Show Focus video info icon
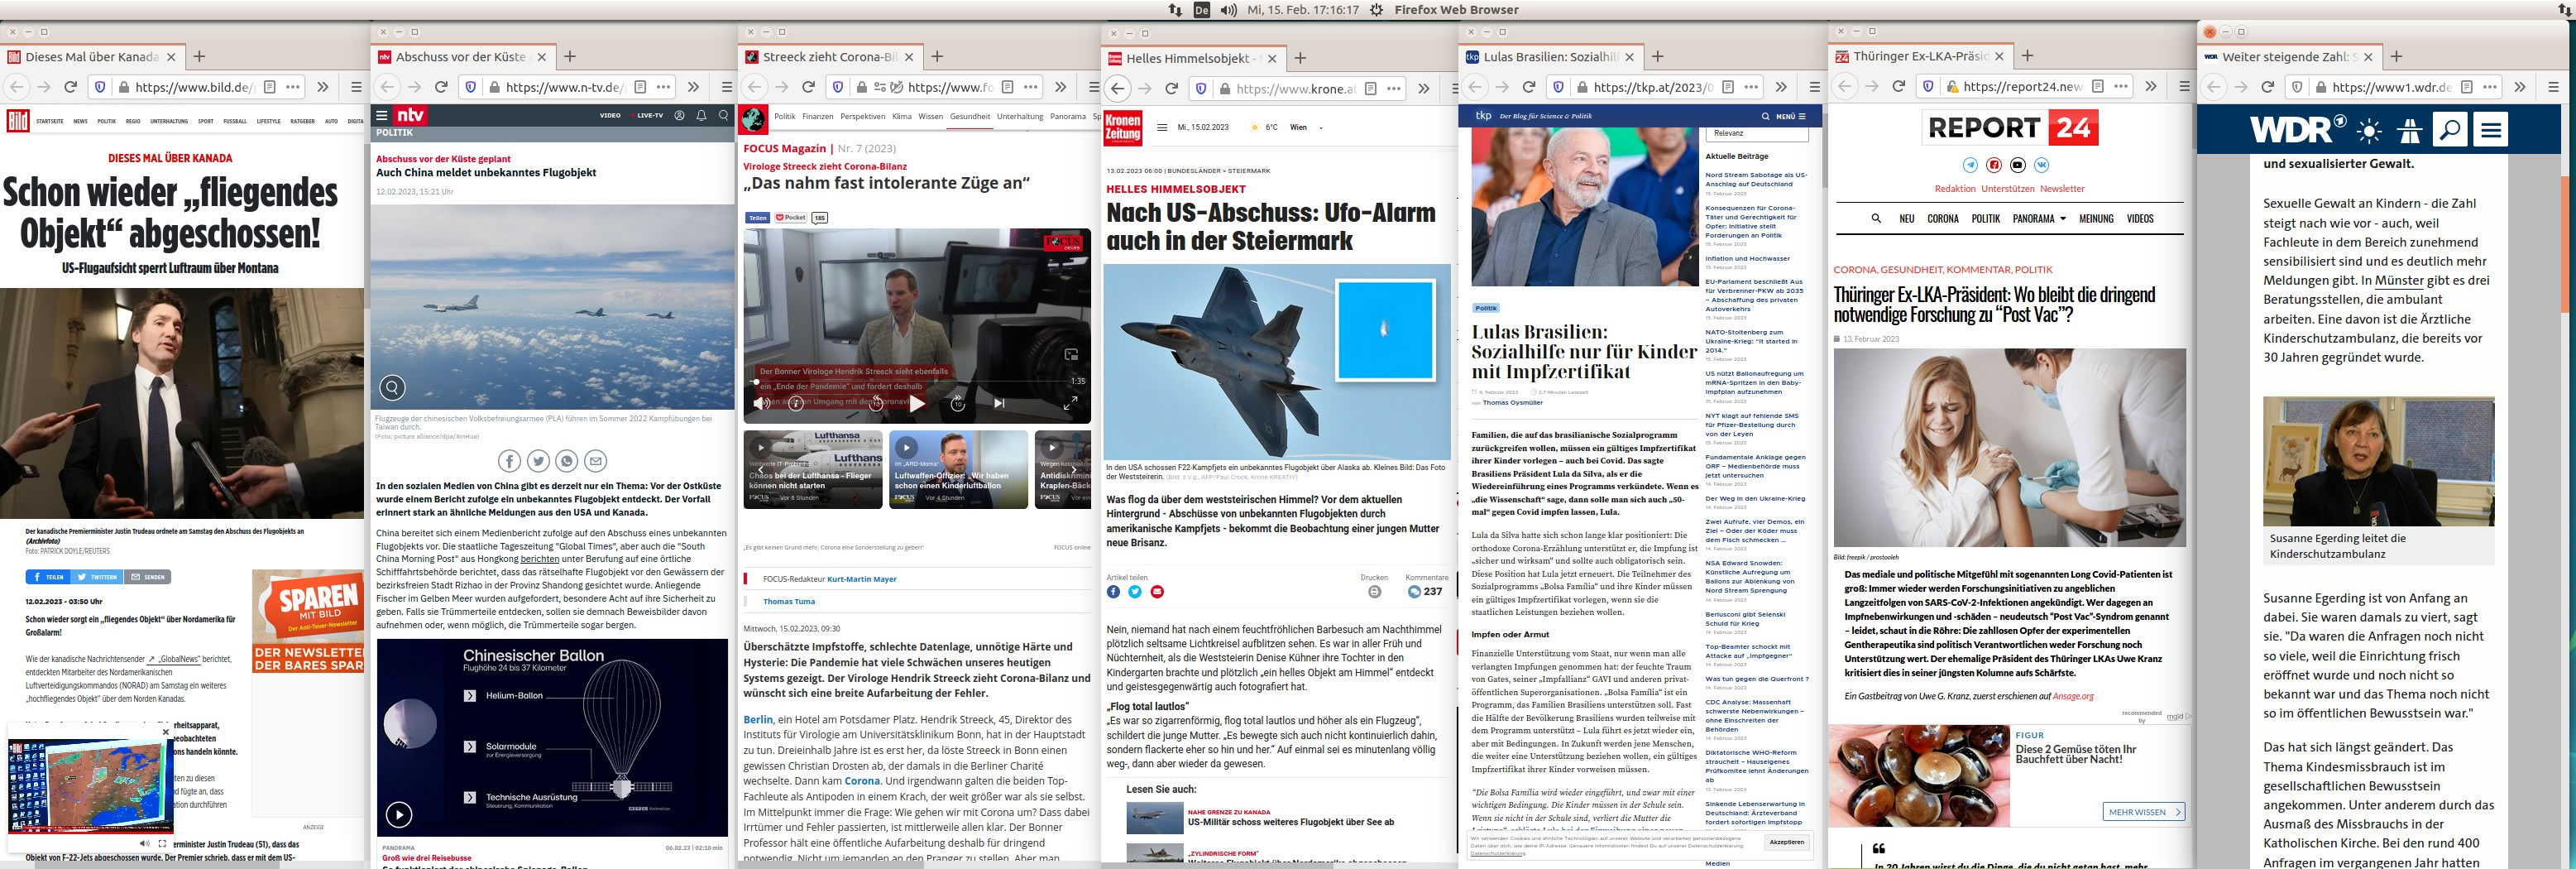This screenshot has height=869, width=2576. point(796,403)
